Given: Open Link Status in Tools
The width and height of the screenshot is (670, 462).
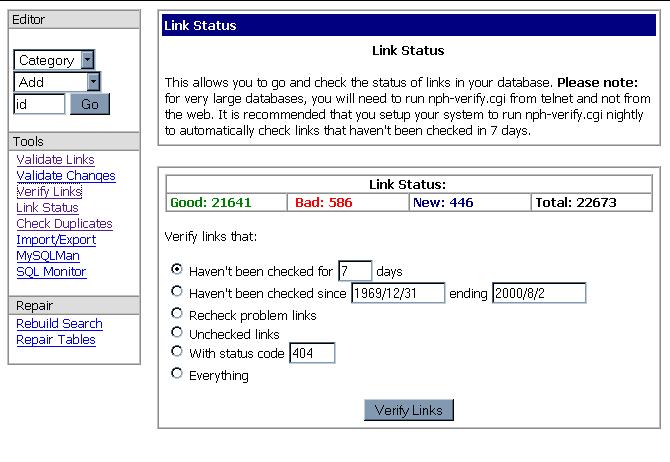Looking at the screenshot, I should point(47,208).
